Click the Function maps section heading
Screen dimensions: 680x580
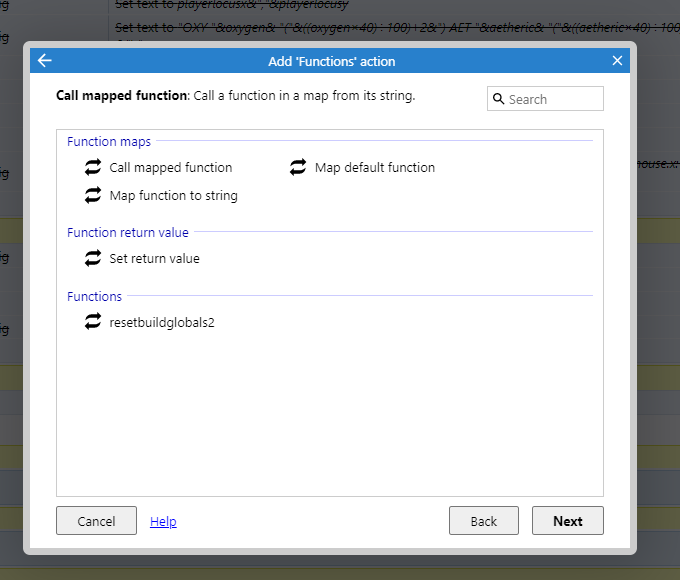(x=109, y=141)
